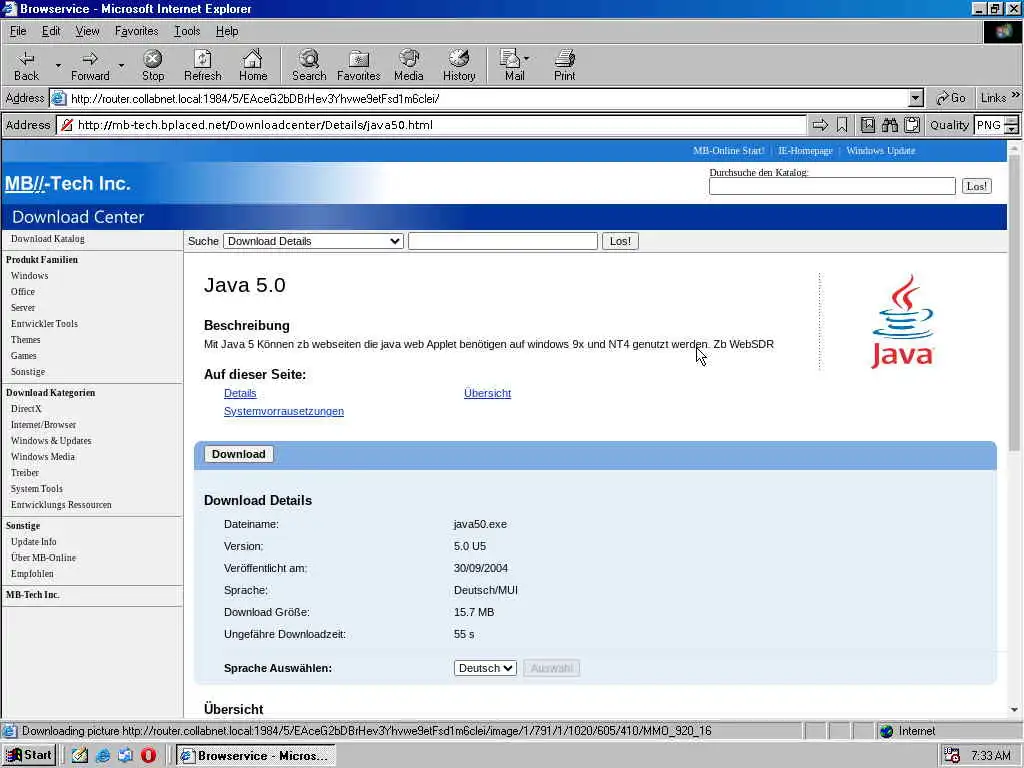Viewport: 1024px width, 768px height.
Task: Click the Browservice binoculars find icon
Action: click(x=889, y=125)
